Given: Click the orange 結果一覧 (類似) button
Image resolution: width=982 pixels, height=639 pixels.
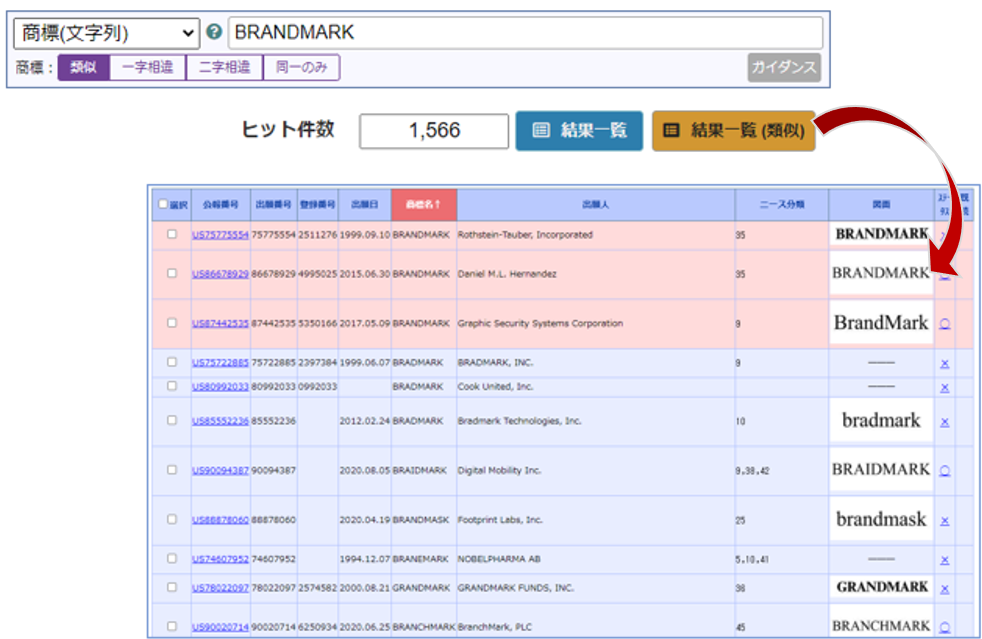Looking at the screenshot, I should pyautogui.click(x=733, y=130).
